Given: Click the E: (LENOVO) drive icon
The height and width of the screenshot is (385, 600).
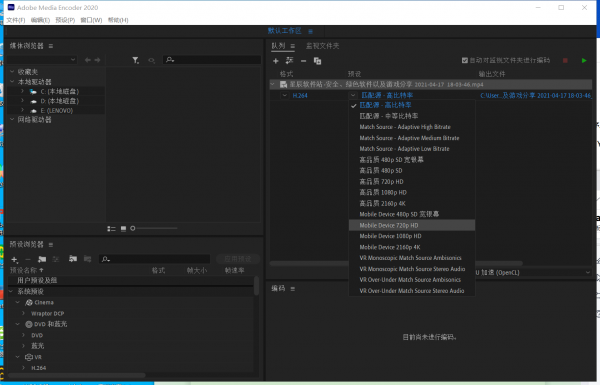Looking at the screenshot, I should coord(34,111).
